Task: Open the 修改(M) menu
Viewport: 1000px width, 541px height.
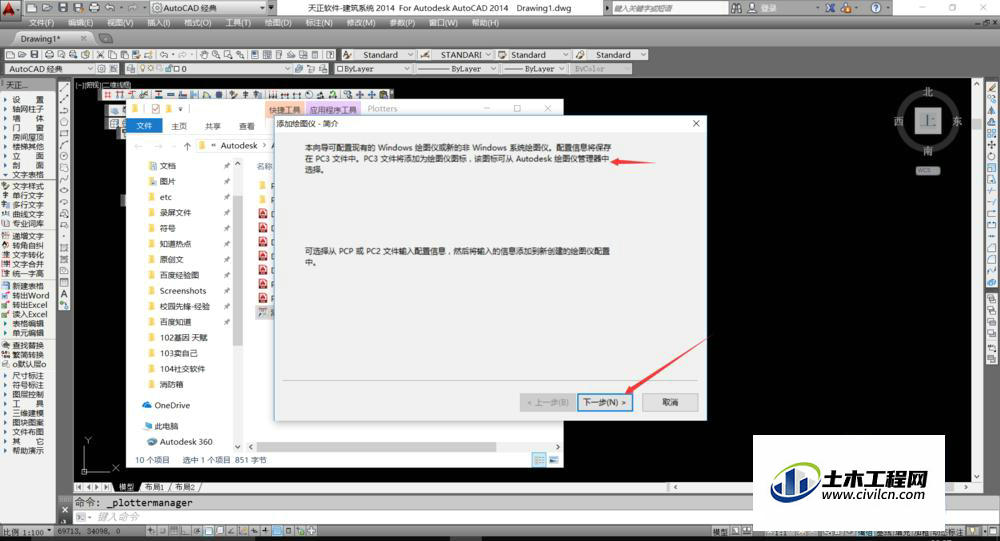Action: pyautogui.click(x=360, y=23)
